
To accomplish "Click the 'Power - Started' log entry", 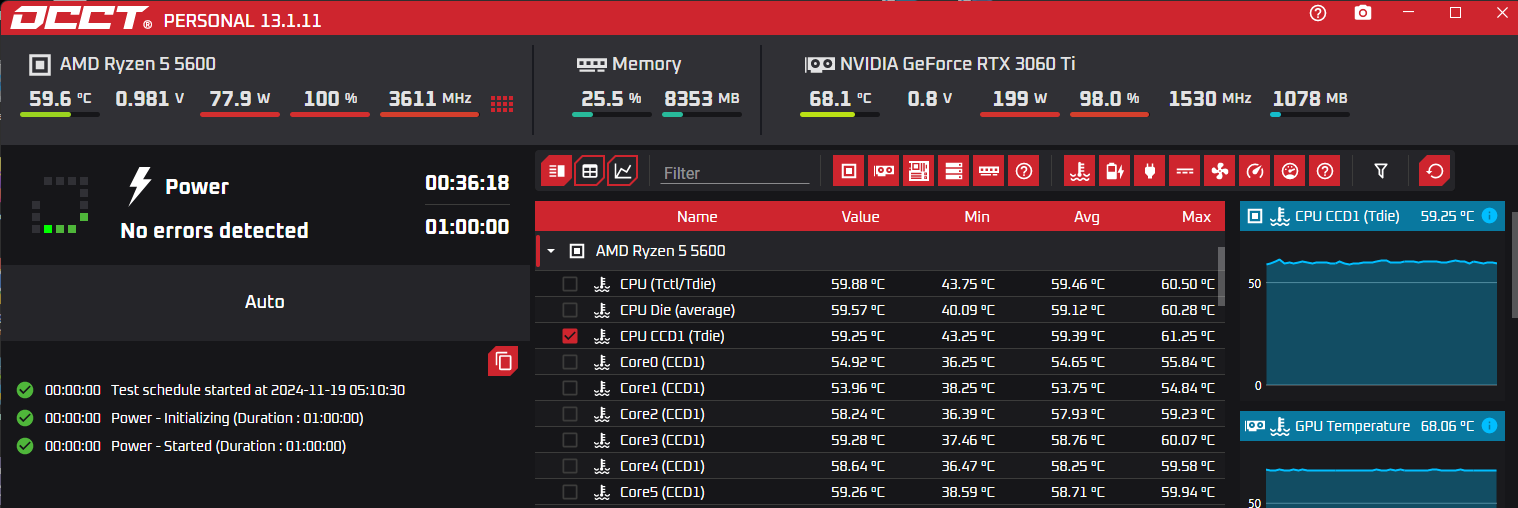I will pos(228,446).
